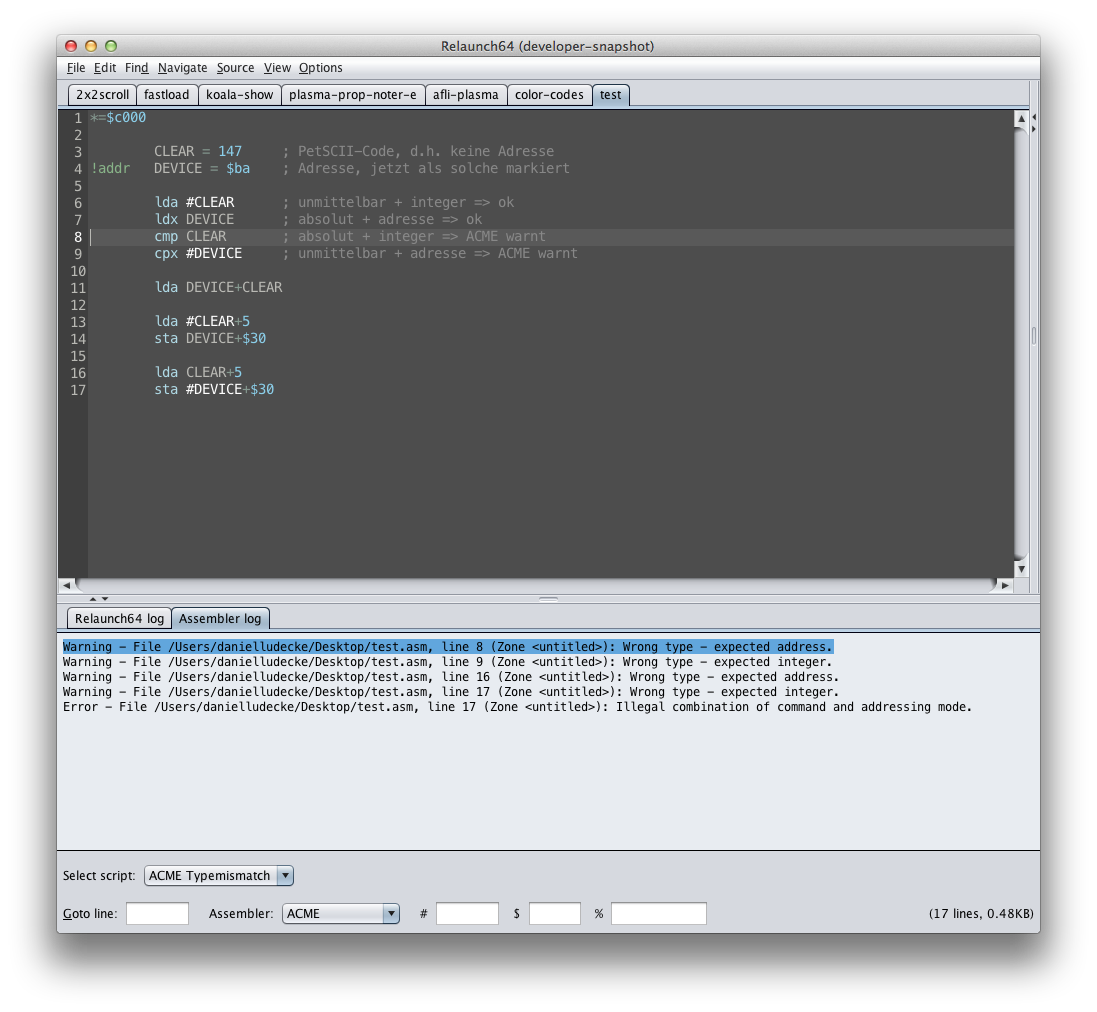Switch to the koala-show tab

pos(239,95)
